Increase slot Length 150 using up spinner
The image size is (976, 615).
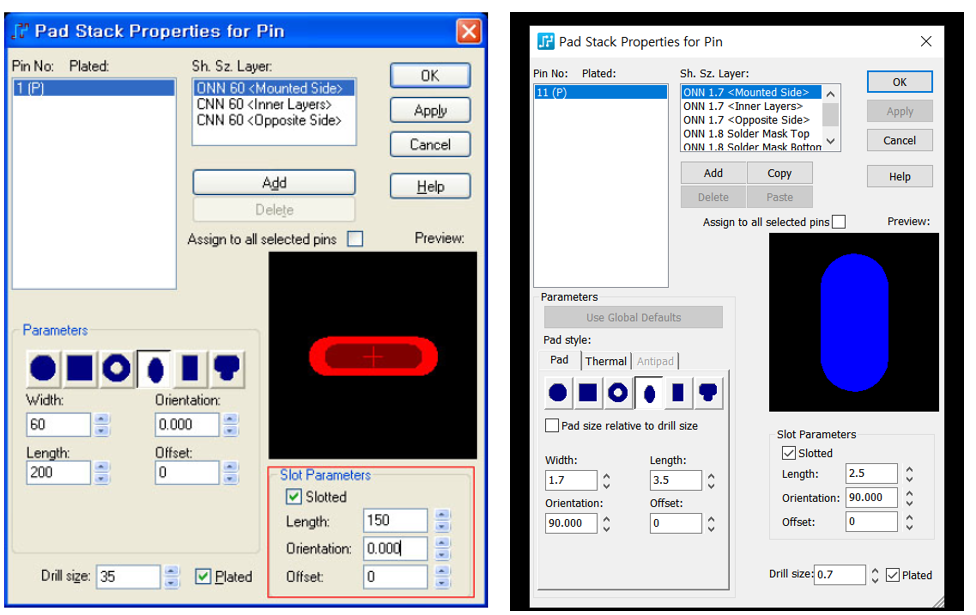pos(443,515)
